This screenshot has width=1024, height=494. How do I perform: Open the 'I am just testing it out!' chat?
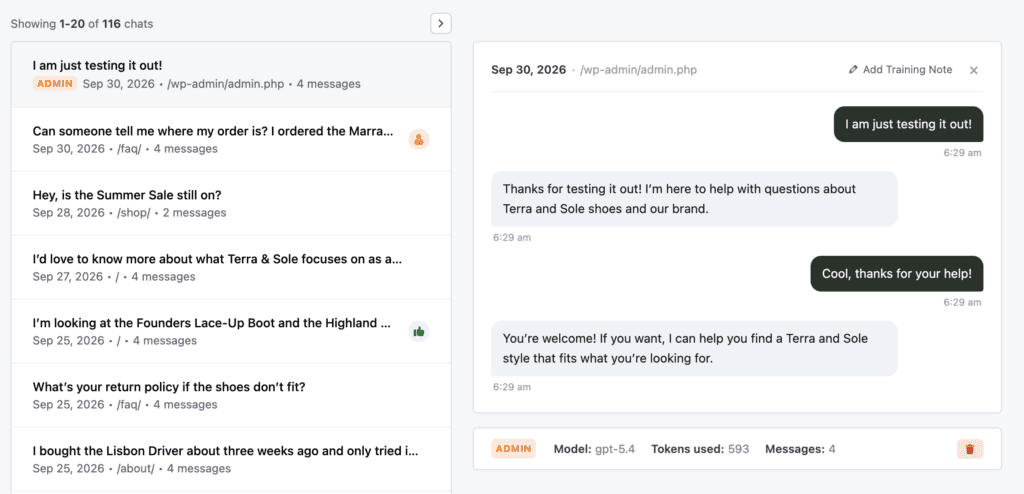pos(231,74)
